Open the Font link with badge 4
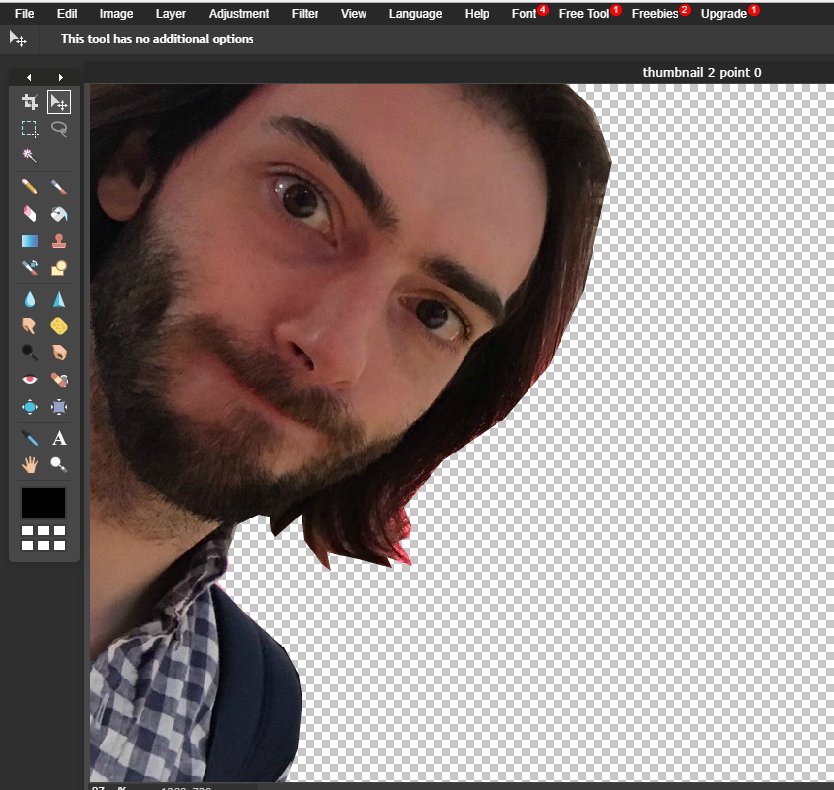The height and width of the screenshot is (790, 834). click(524, 14)
